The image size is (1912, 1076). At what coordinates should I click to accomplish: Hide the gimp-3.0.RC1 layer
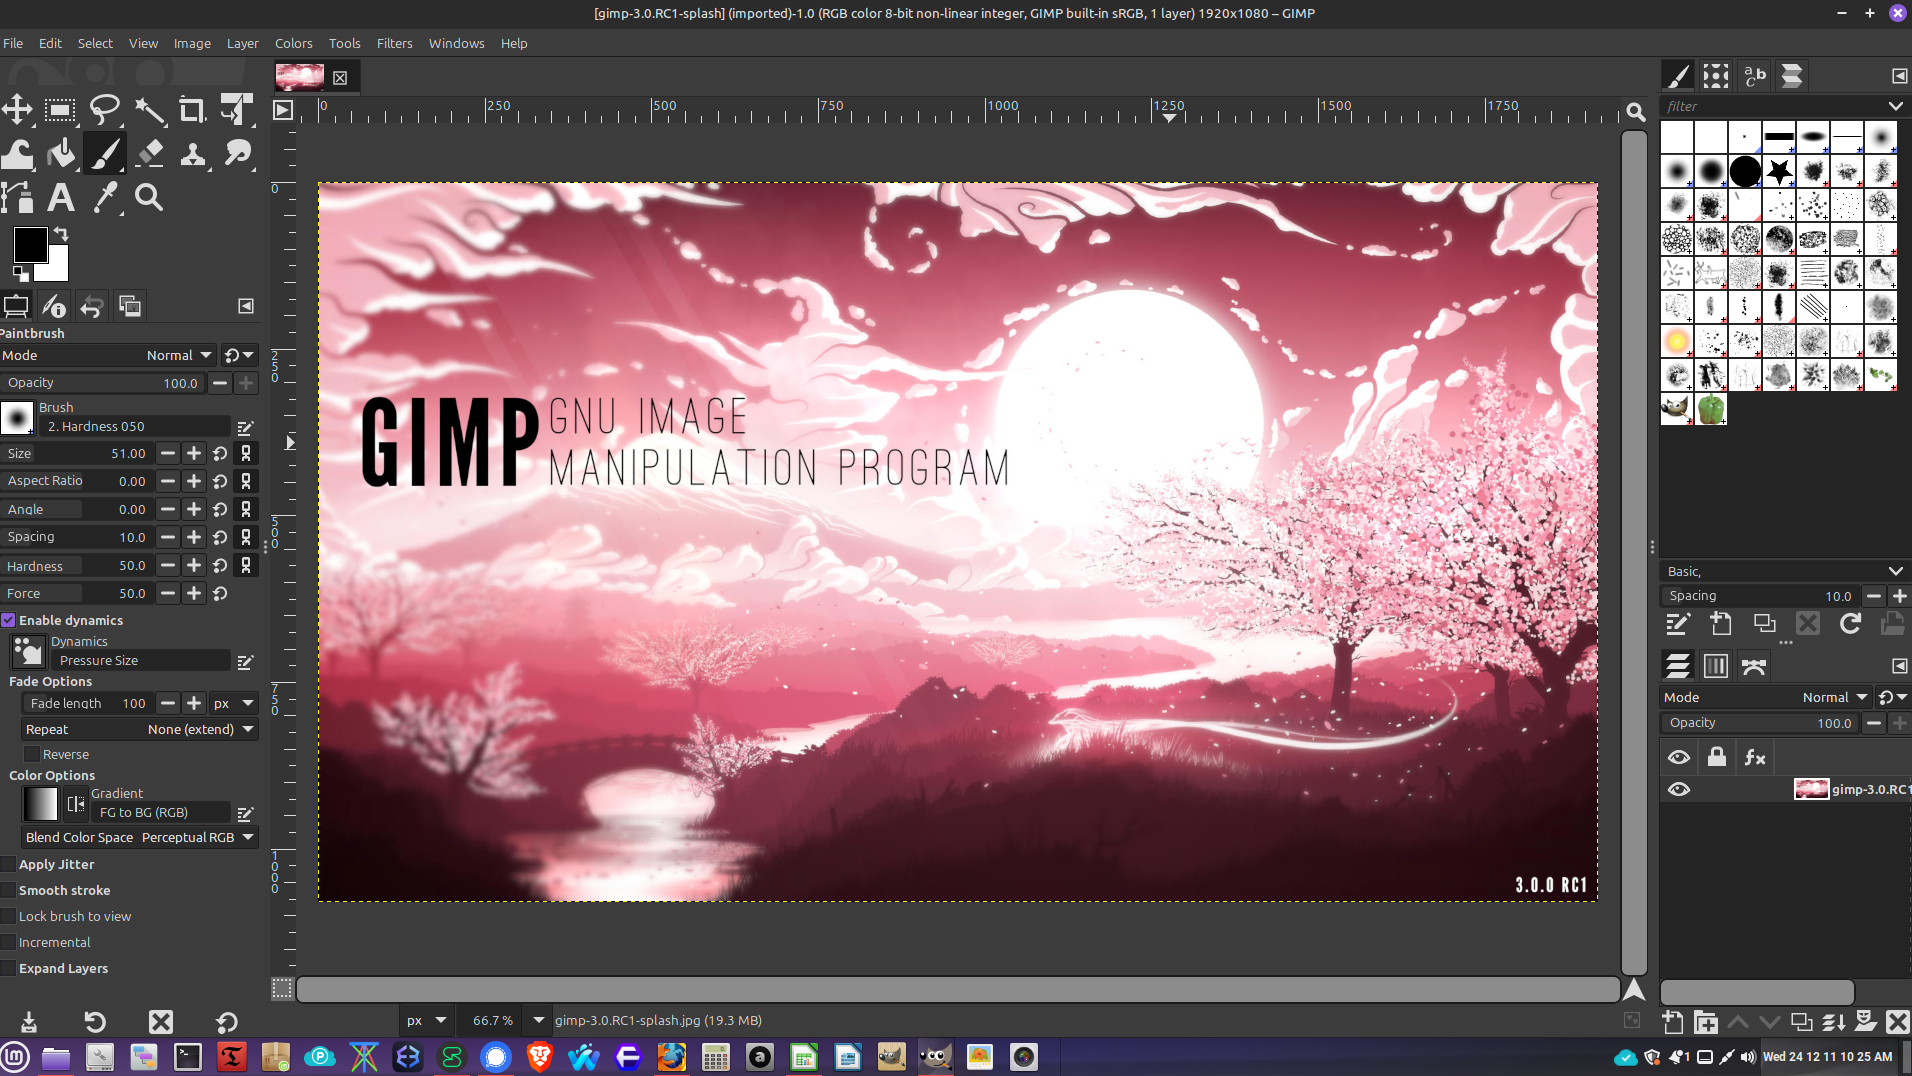click(1679, 789)
